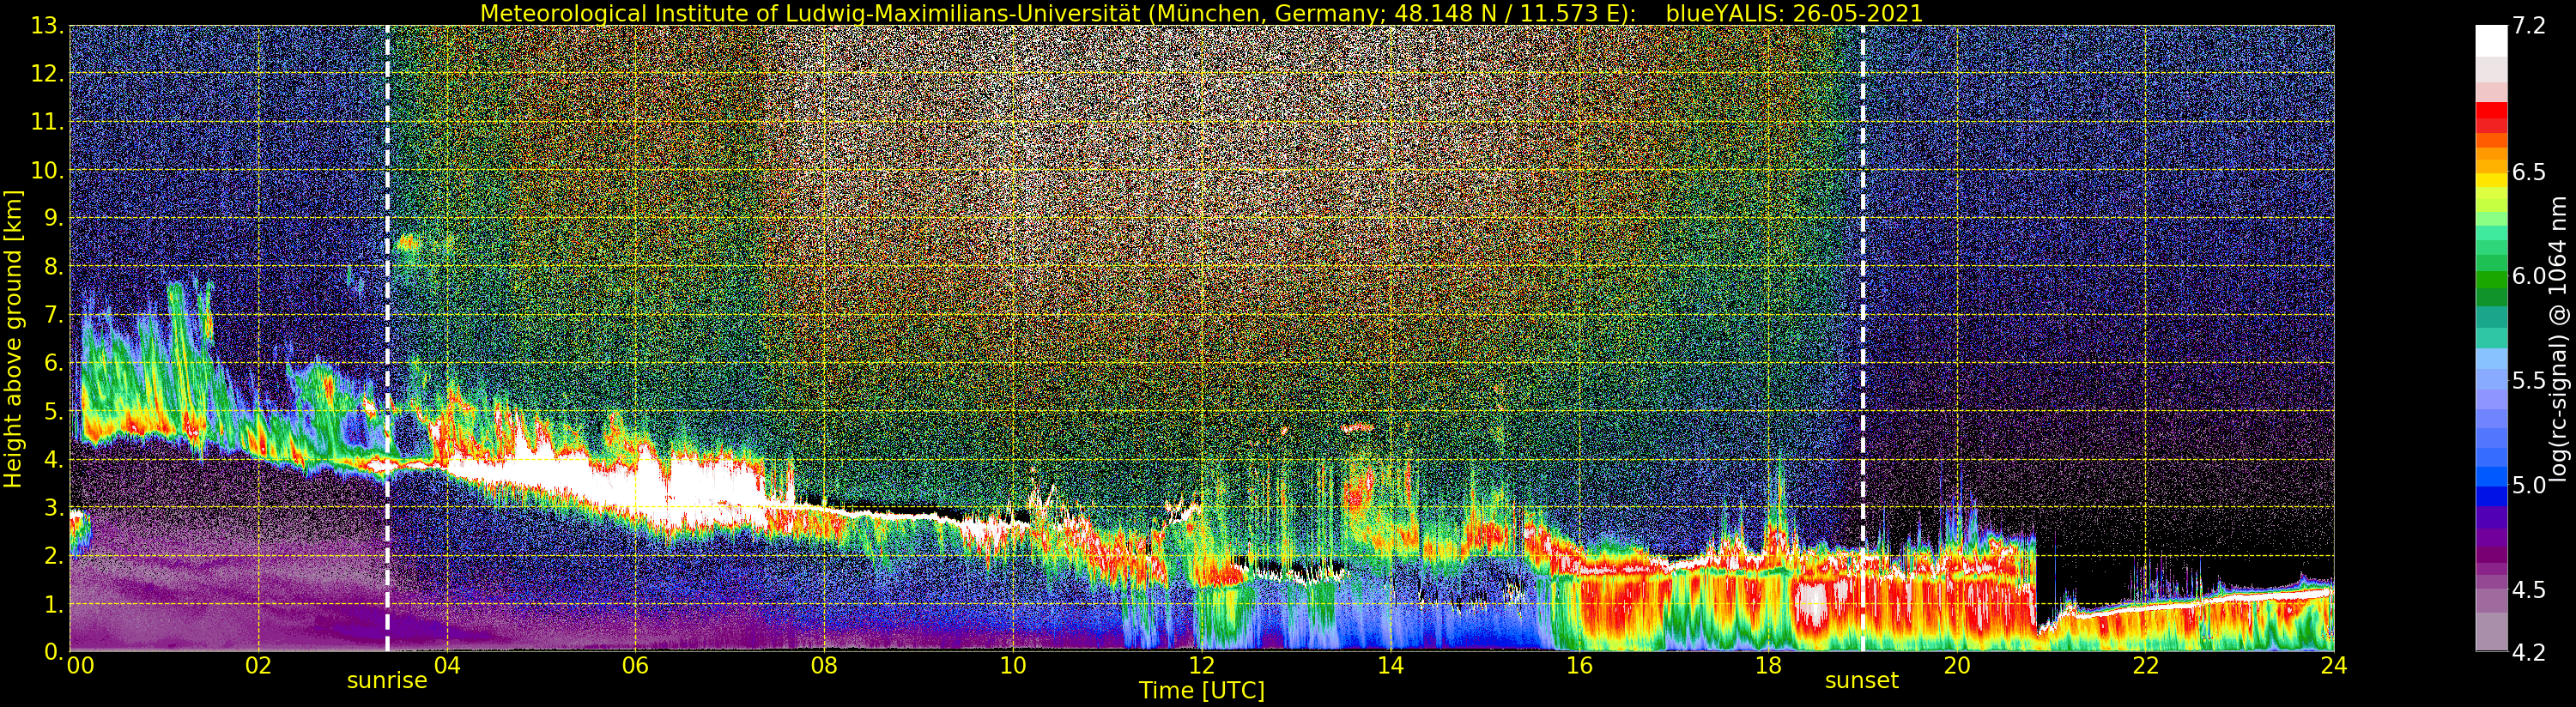Screen dimensions: 2576x707
Task: Click the colorbar tick value 4.5
Action: click(2529, 590)
